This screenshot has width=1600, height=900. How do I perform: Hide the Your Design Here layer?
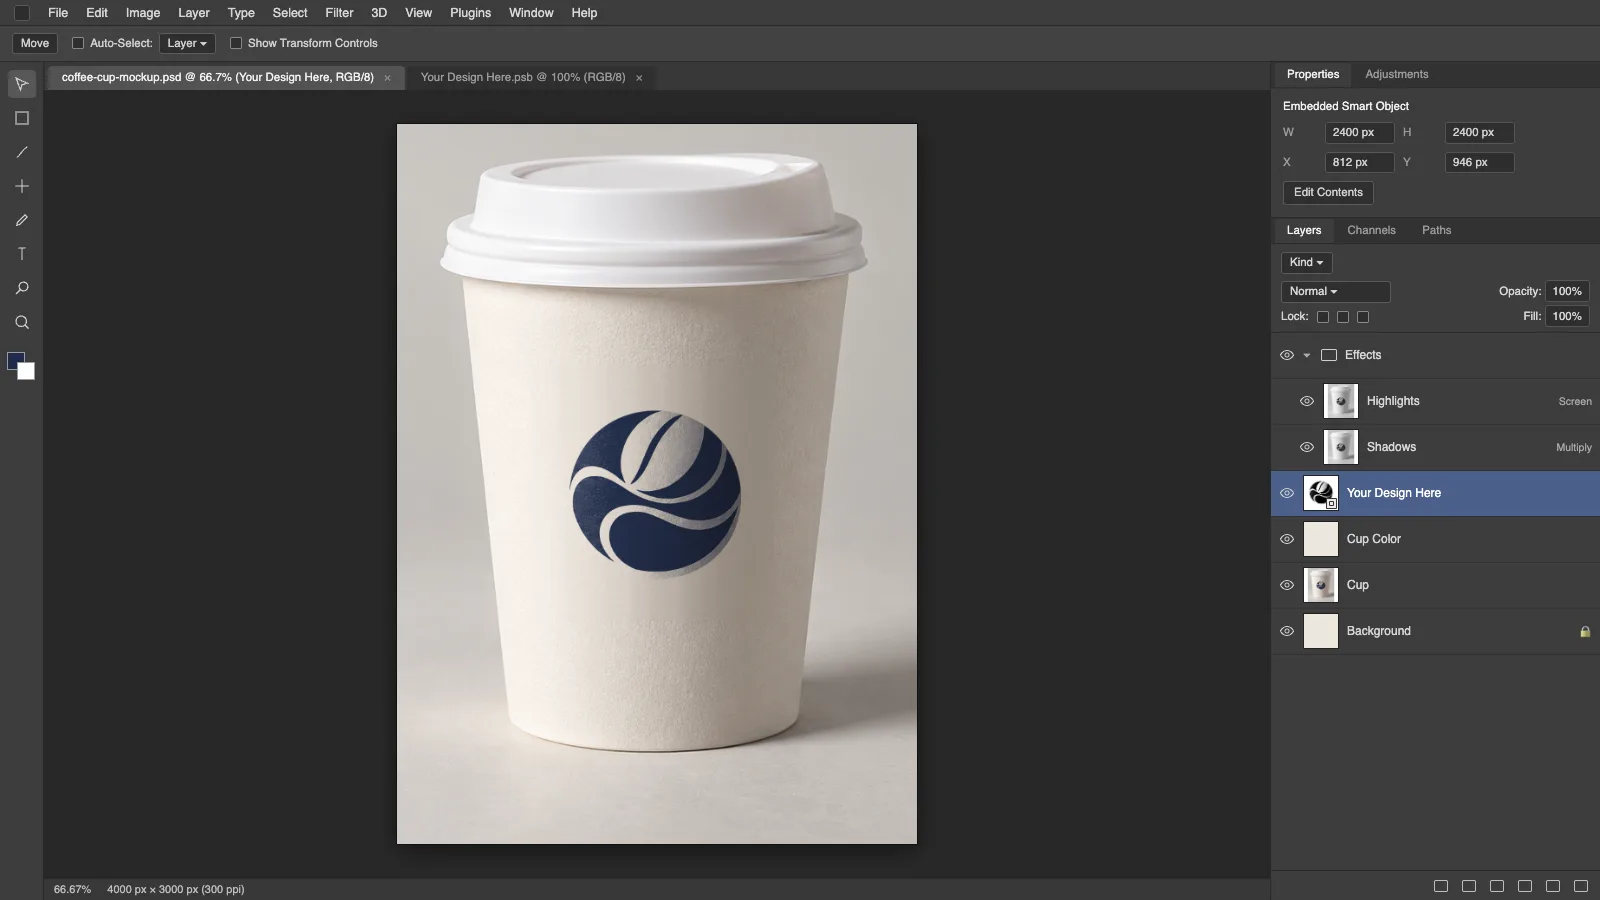(1287, 493)
